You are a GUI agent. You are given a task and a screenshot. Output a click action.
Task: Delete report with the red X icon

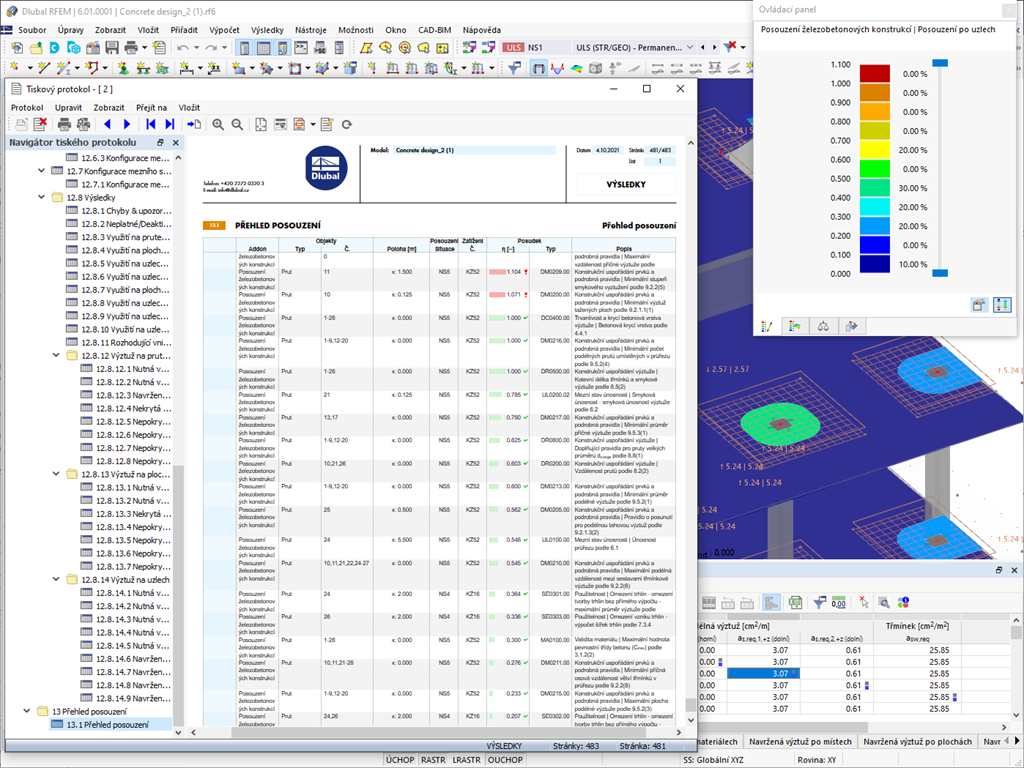40,124
